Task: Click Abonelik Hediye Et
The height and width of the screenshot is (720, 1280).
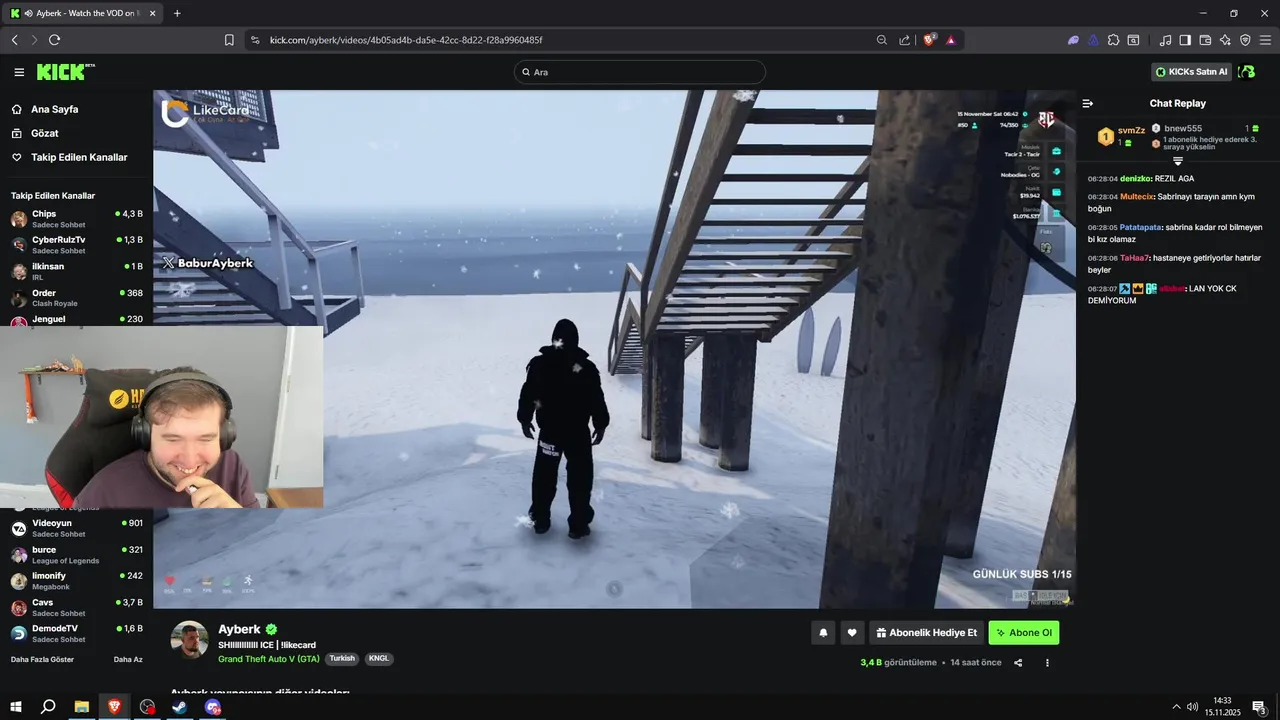Action: tap(926, 633)
